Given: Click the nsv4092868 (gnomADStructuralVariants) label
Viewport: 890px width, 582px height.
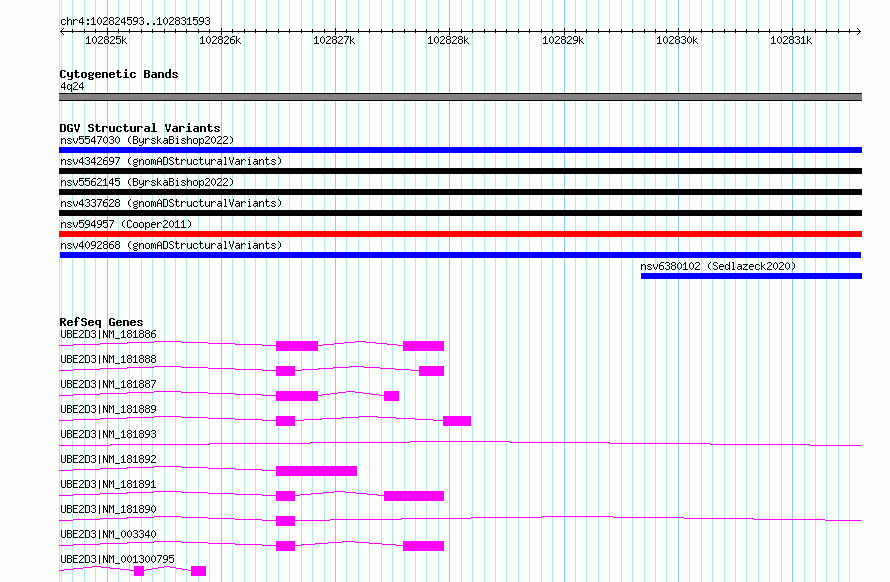Looking at the screenshot, I should (171, 245).
